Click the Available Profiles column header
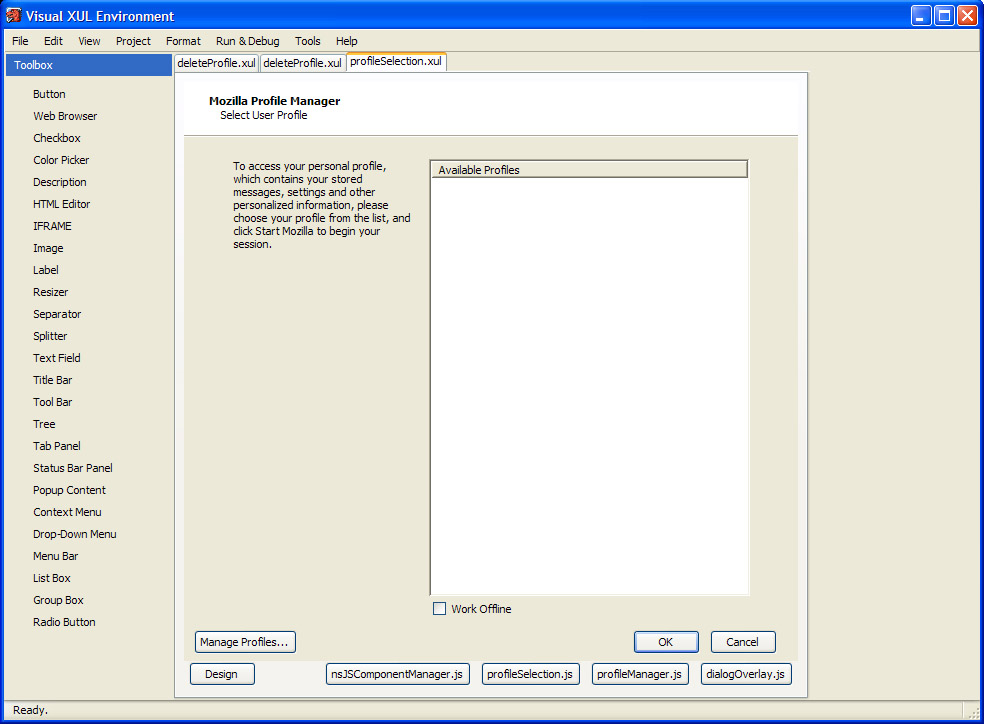984x724 pixels. [589, 169]
